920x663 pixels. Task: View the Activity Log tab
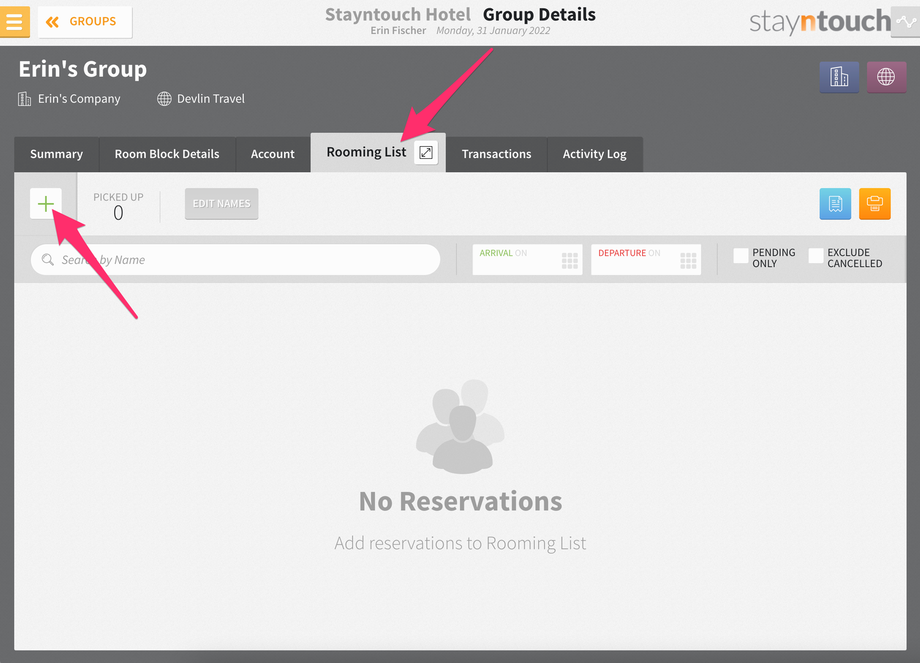click(594, 154)
